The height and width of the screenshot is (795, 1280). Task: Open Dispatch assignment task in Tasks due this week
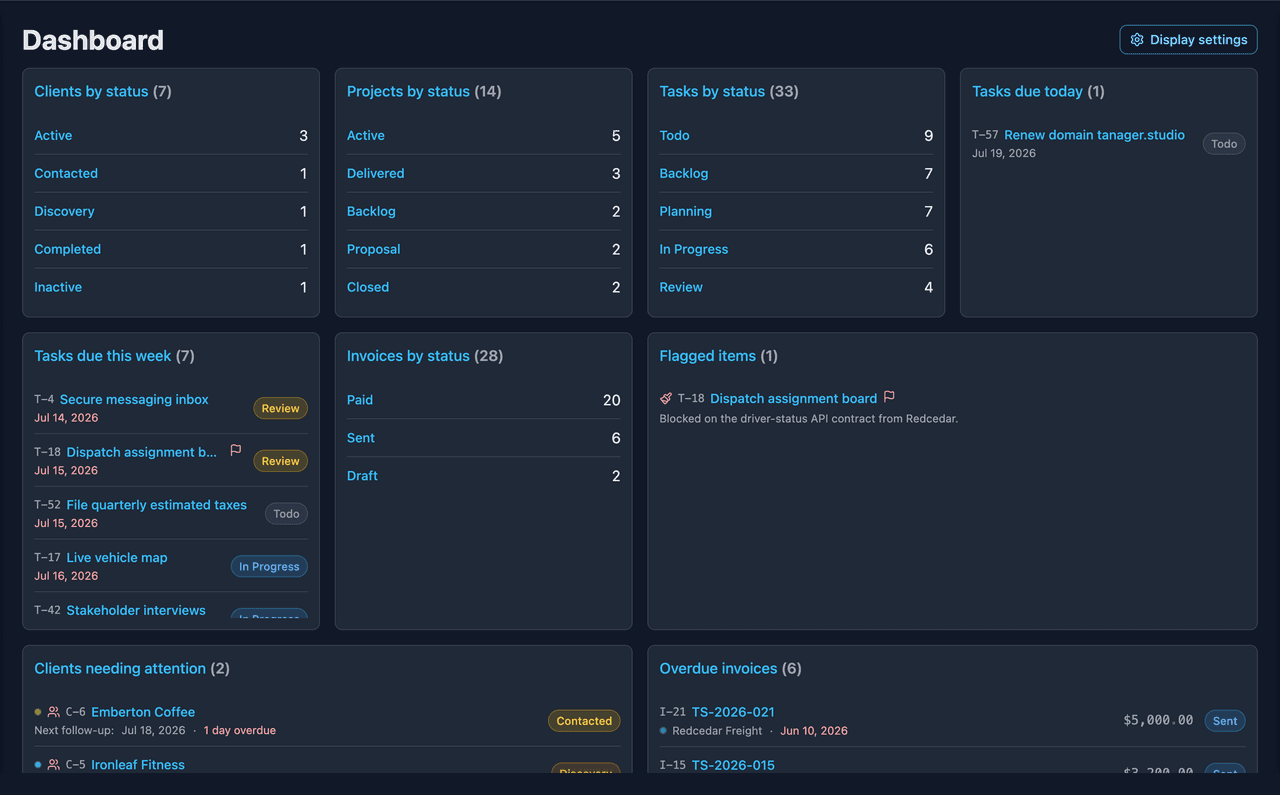coord(142,452)
